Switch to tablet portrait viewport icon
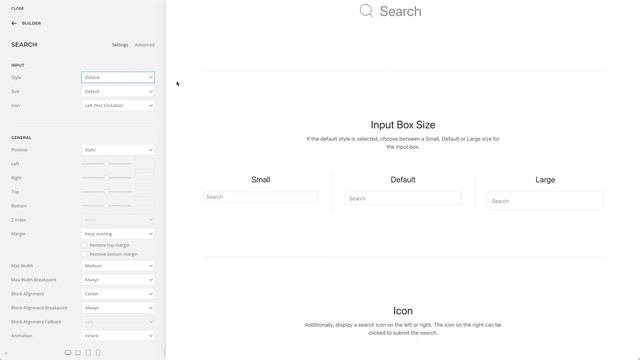This screenshot has height=360, width=640. 88,353
